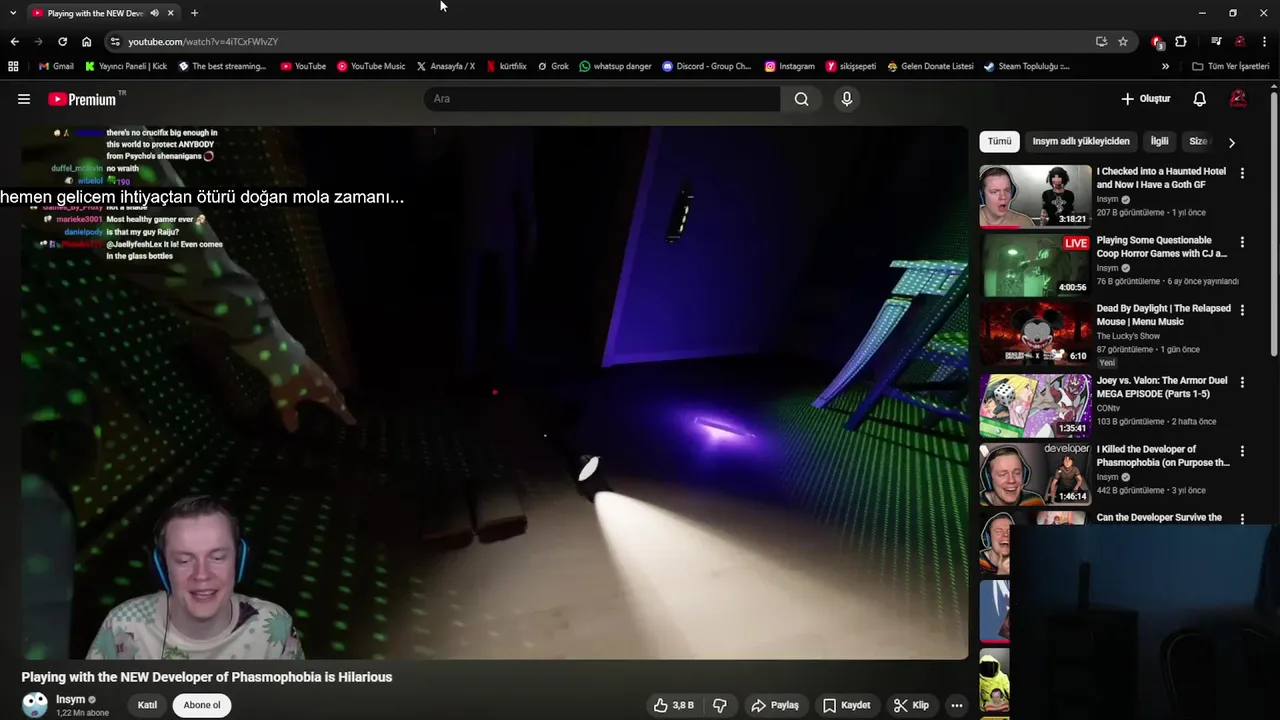The height and width of the screenshot is (720, 1280).
Task: Open the apps grid in bookmarks bar
Action: pyautogui.click(x=13, y=66)
